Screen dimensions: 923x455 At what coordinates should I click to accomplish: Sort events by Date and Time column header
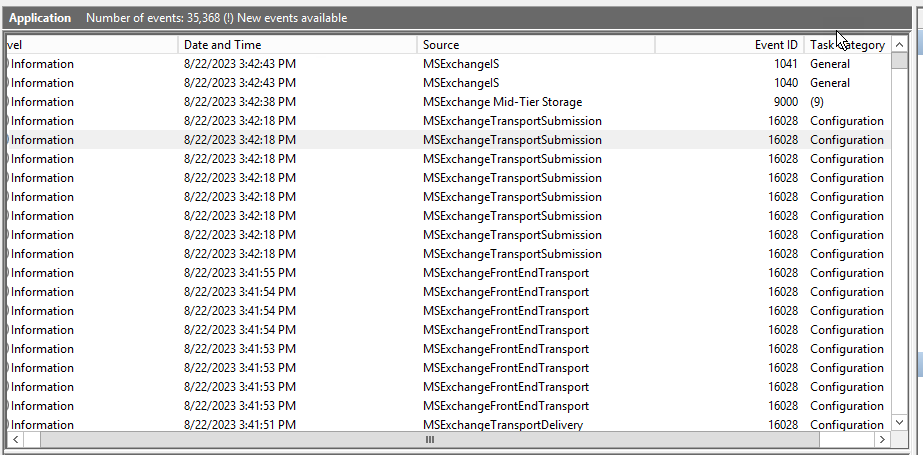click(298, 45)
